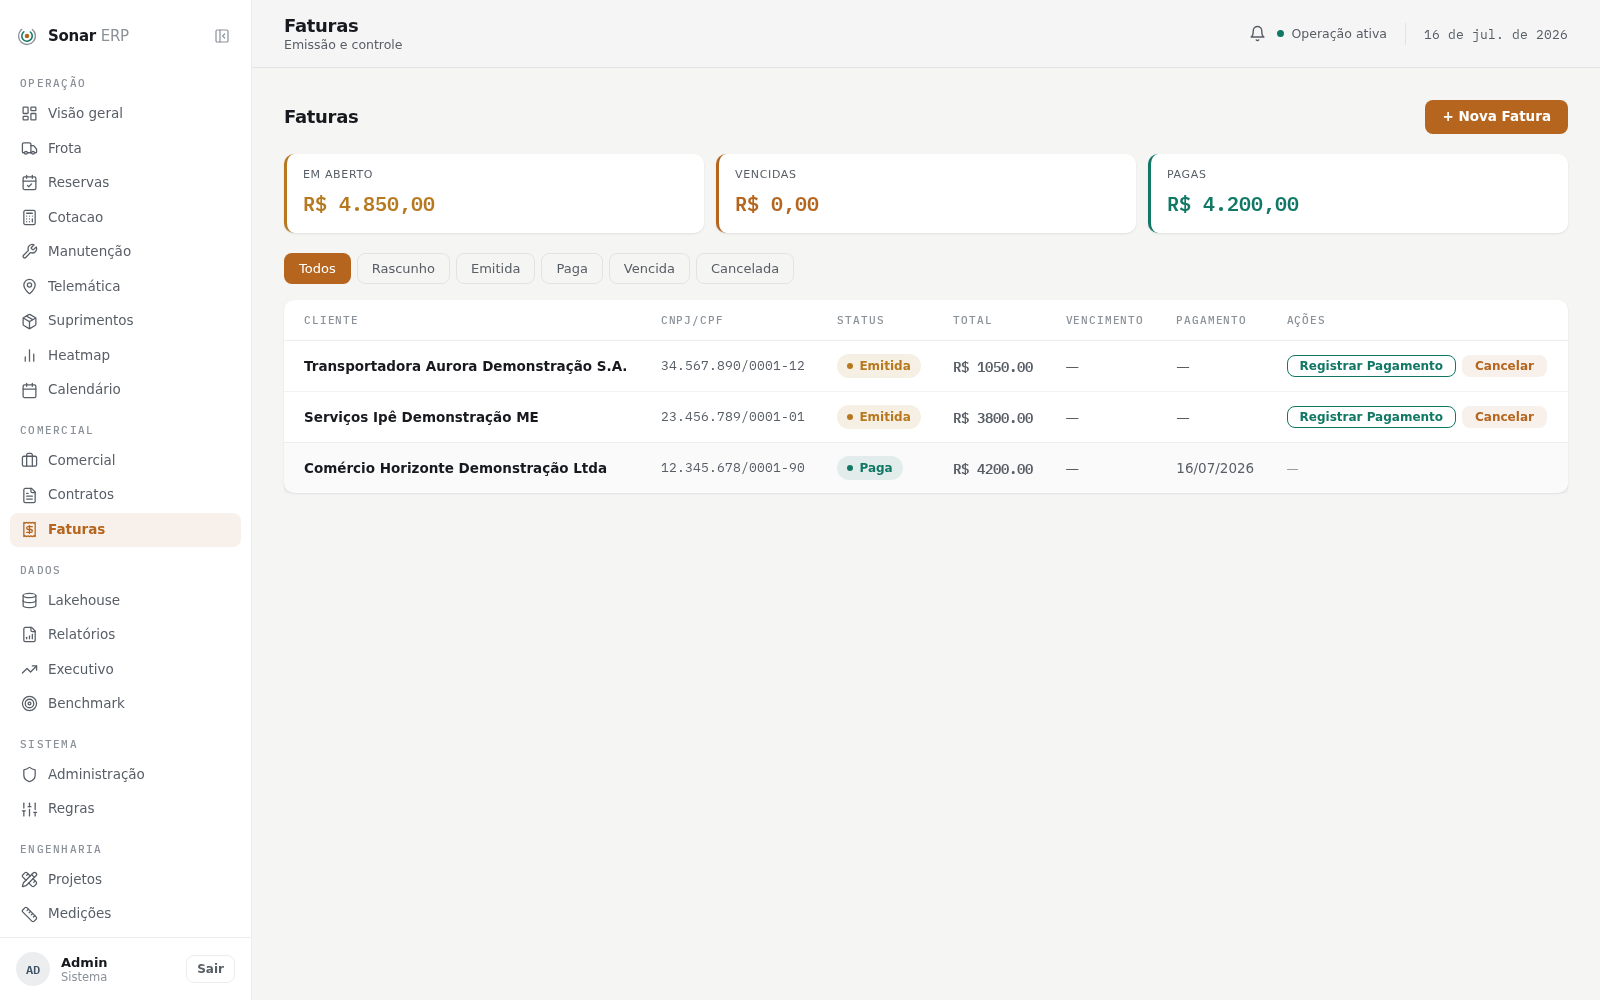Click the Manutenção wrench icon
This screenshot has height=1000, width=1600.
click(x=30, y=251)
